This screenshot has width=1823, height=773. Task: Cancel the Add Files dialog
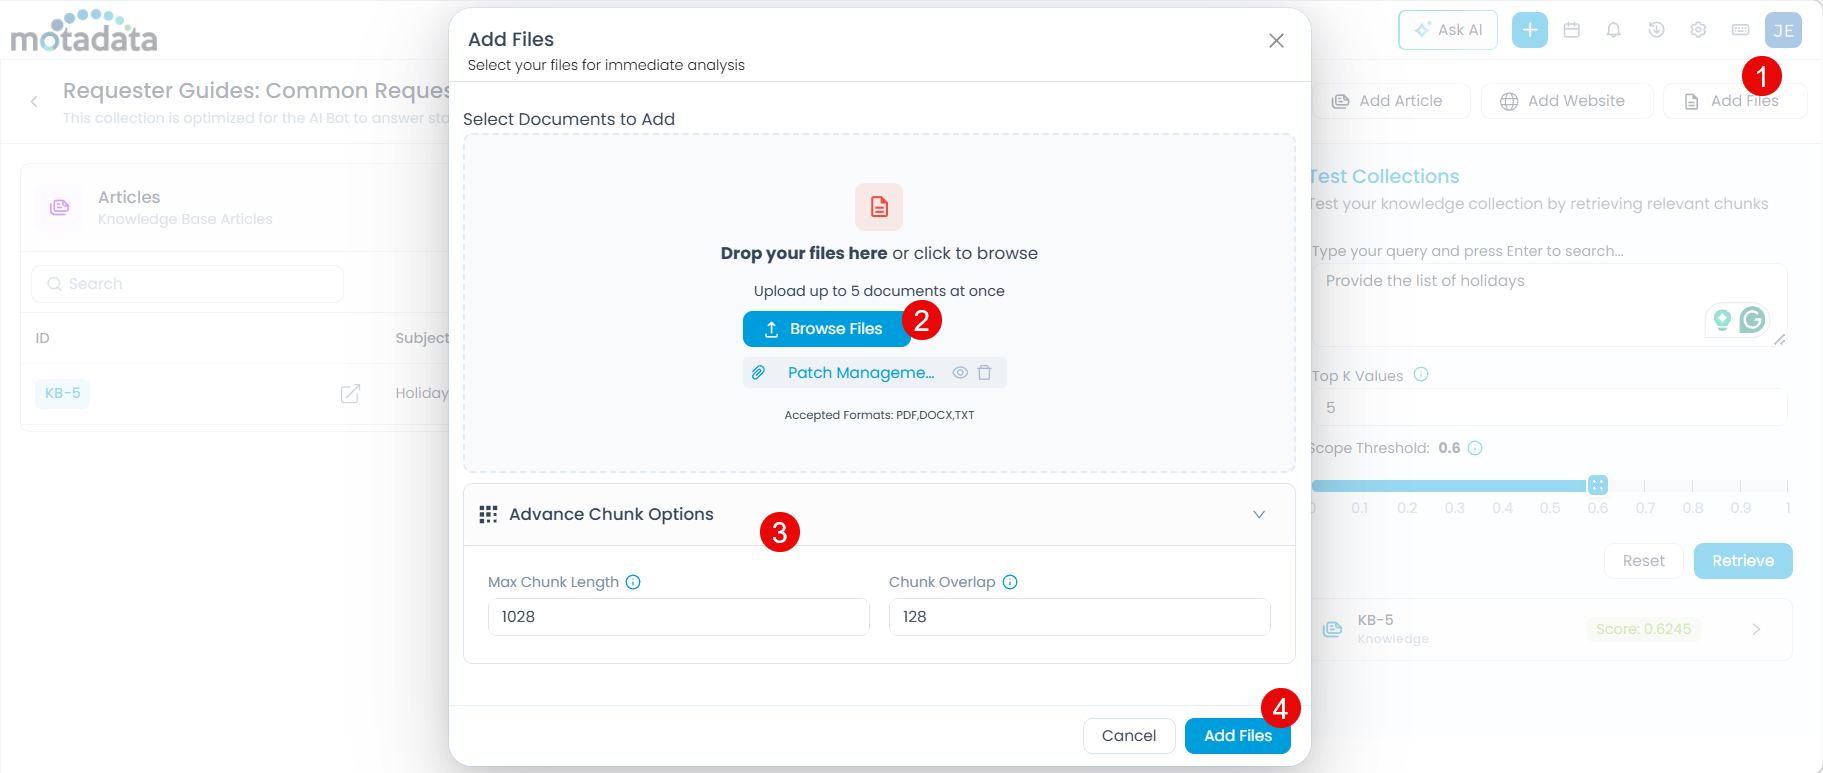point(1128,736)
